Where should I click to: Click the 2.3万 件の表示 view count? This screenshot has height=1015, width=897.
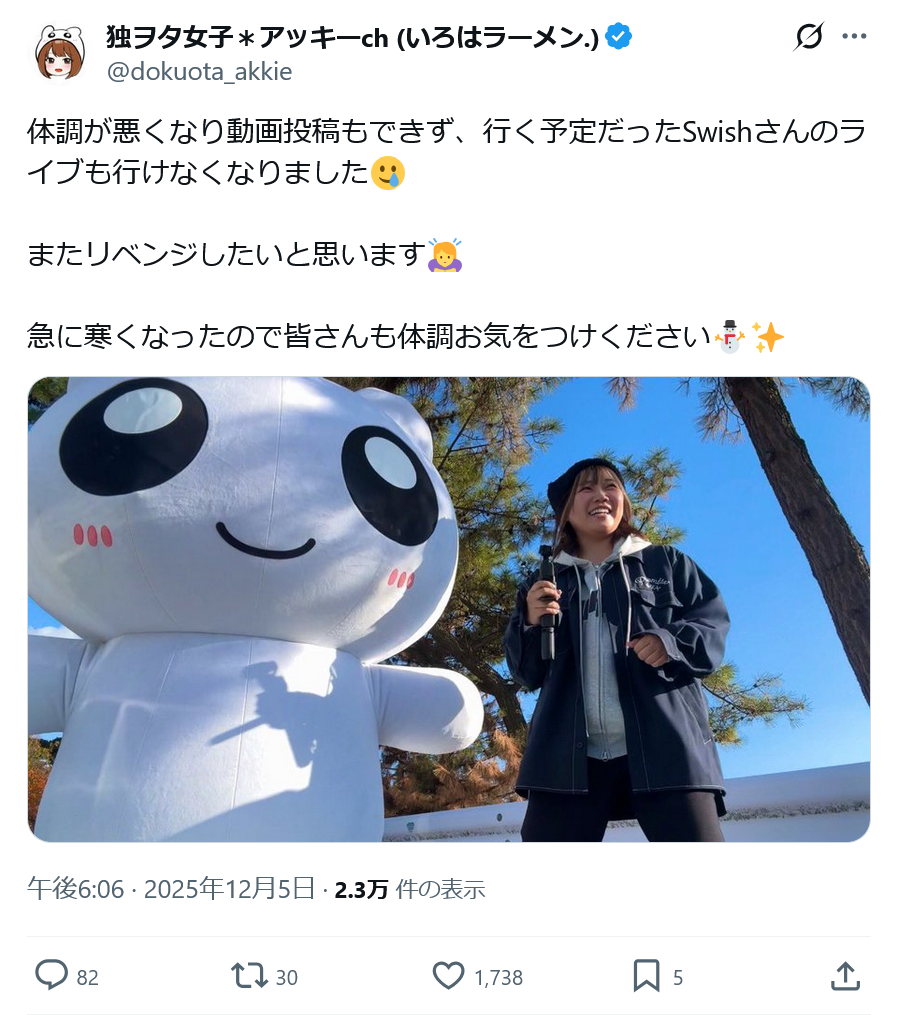coord(410,889)
